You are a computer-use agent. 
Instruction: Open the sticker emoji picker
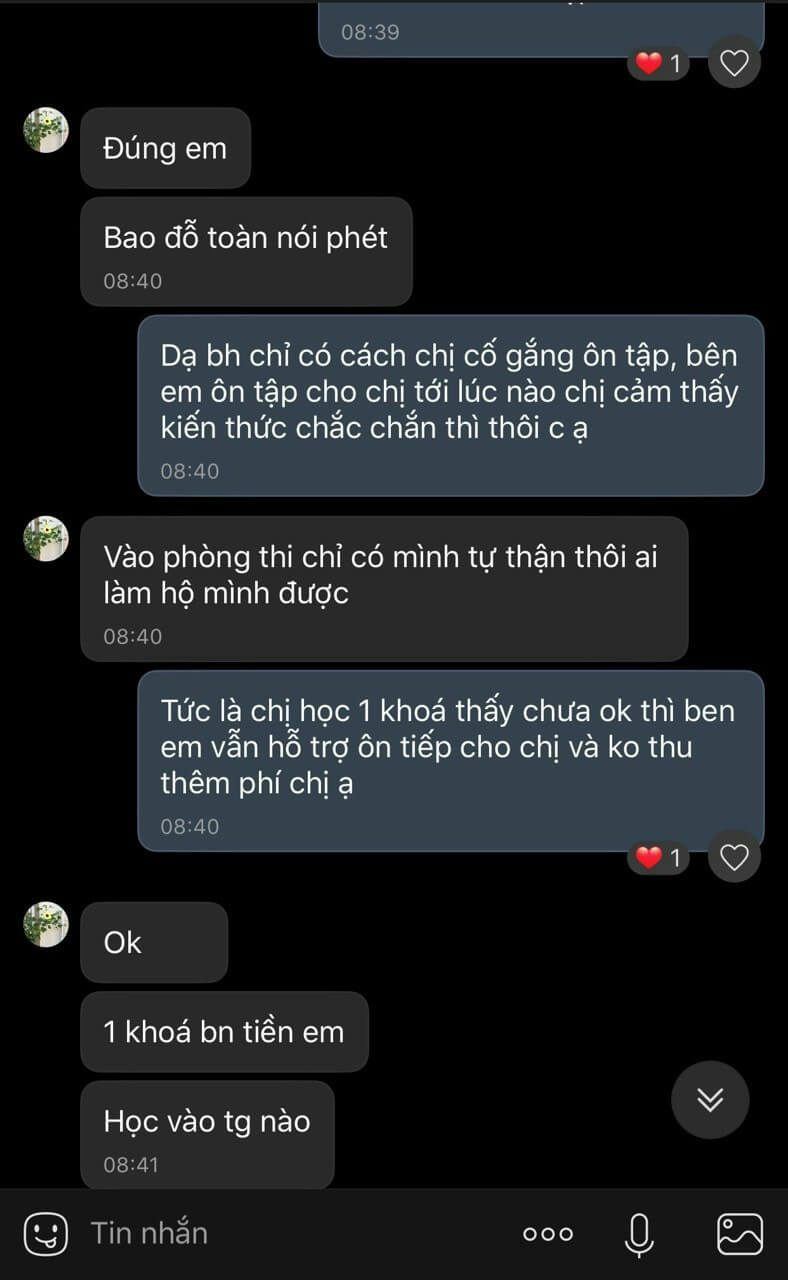(x=45, y=1234)
